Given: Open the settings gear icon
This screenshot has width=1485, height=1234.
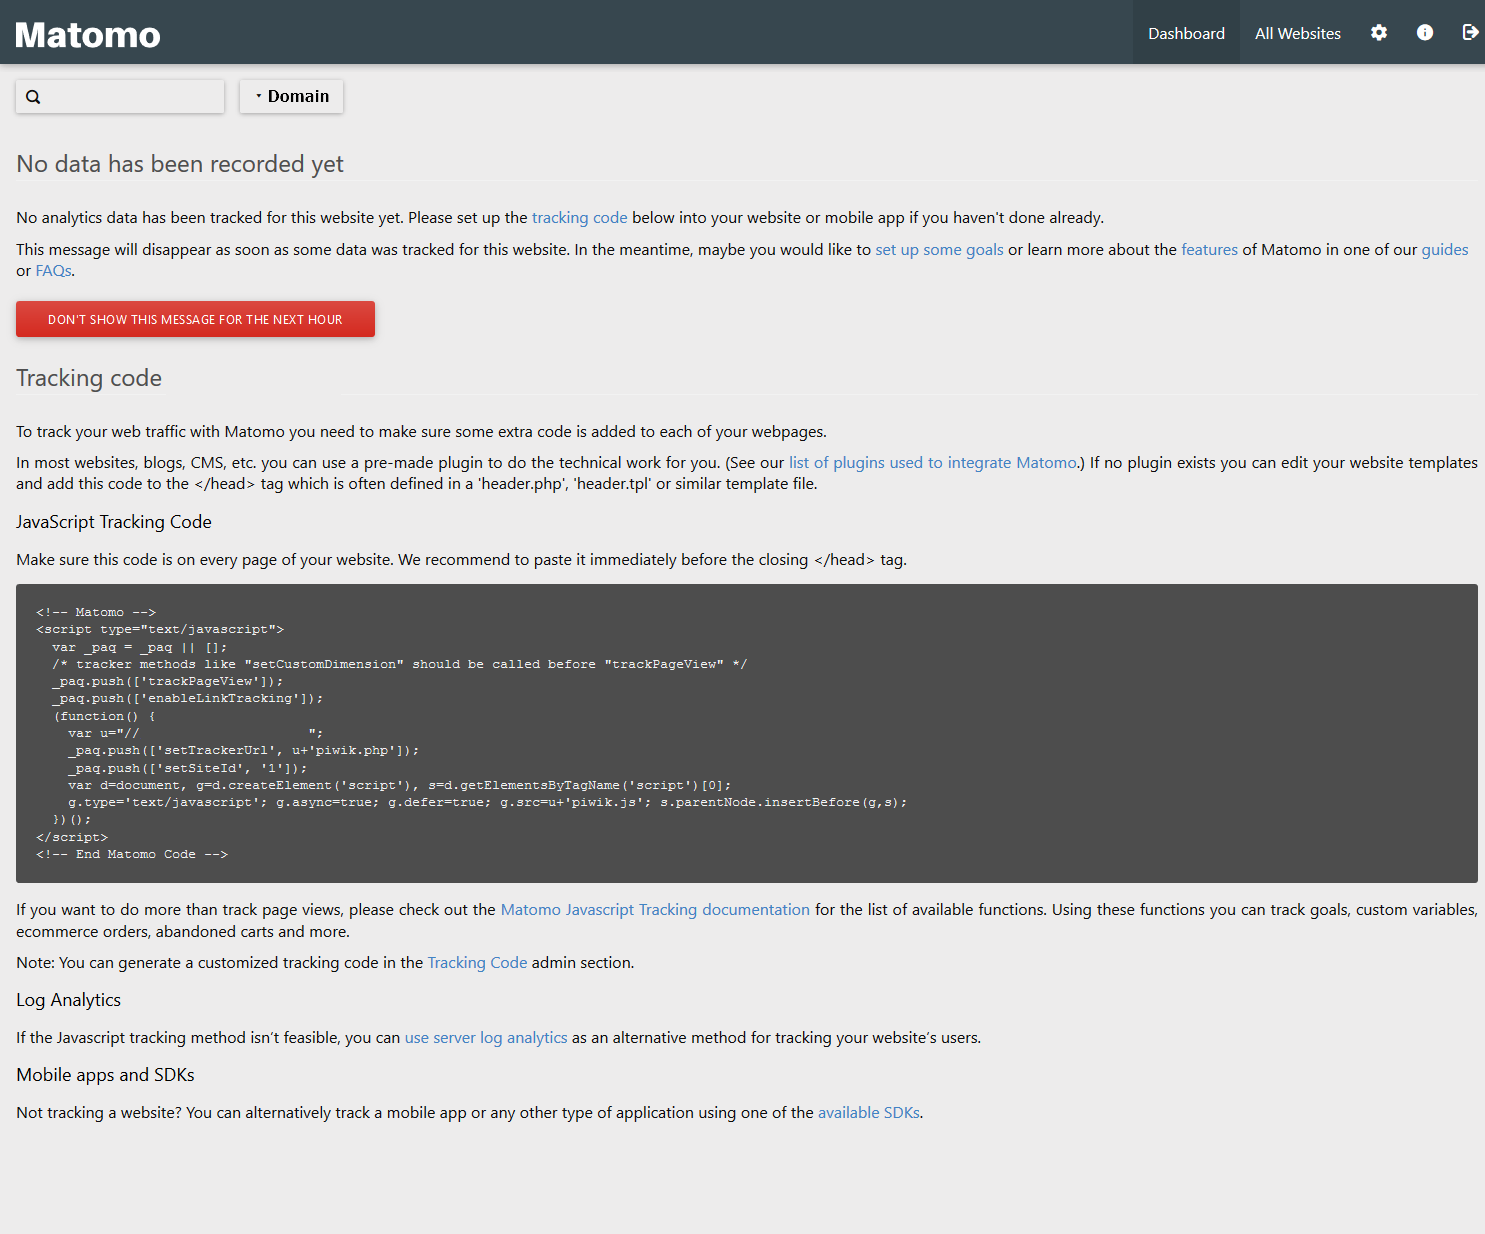Looking at the screenshot, I should click(x=1379, y=33).
